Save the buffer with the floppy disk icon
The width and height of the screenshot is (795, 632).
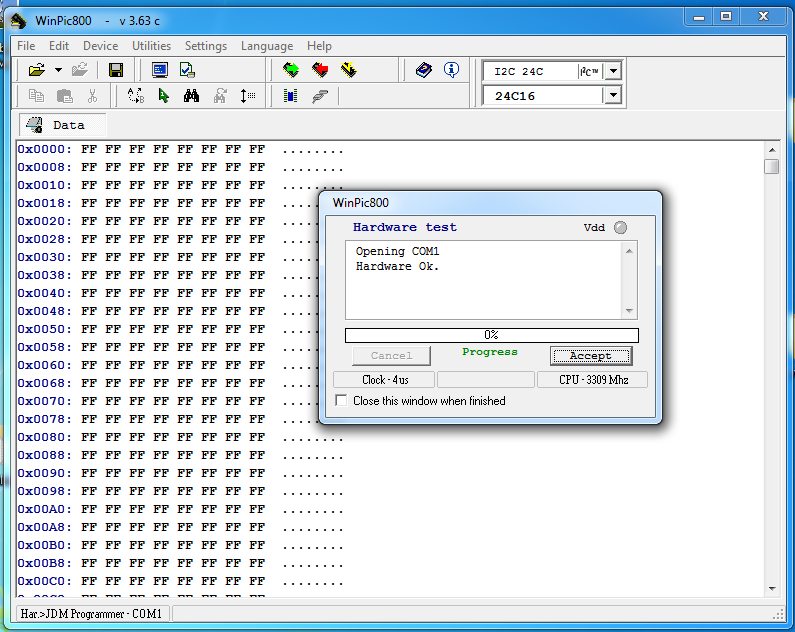pos(116,70)
